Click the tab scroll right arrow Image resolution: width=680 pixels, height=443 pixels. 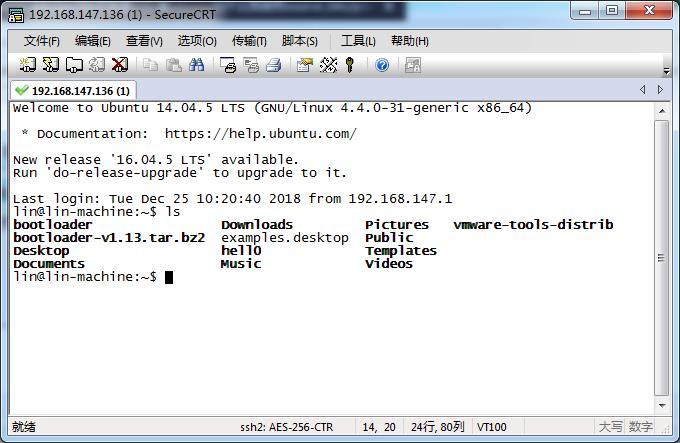[x=660, y=89]
